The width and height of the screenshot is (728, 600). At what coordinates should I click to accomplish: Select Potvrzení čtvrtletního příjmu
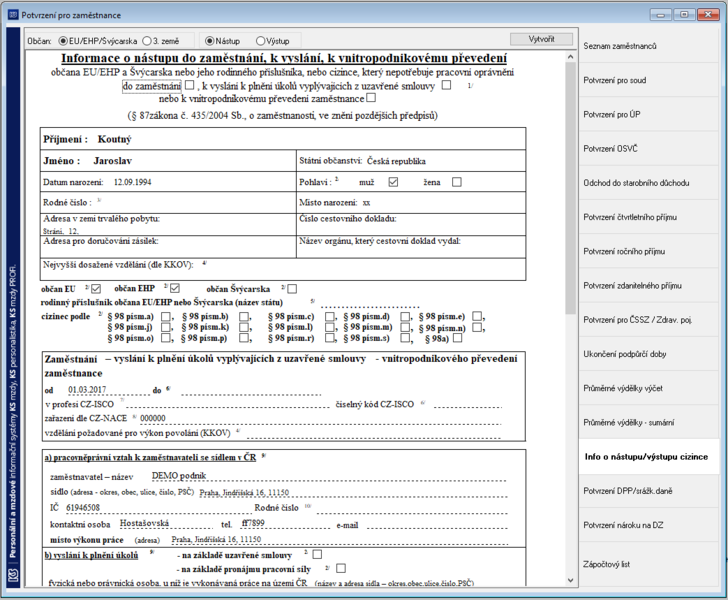pos(649,217)
